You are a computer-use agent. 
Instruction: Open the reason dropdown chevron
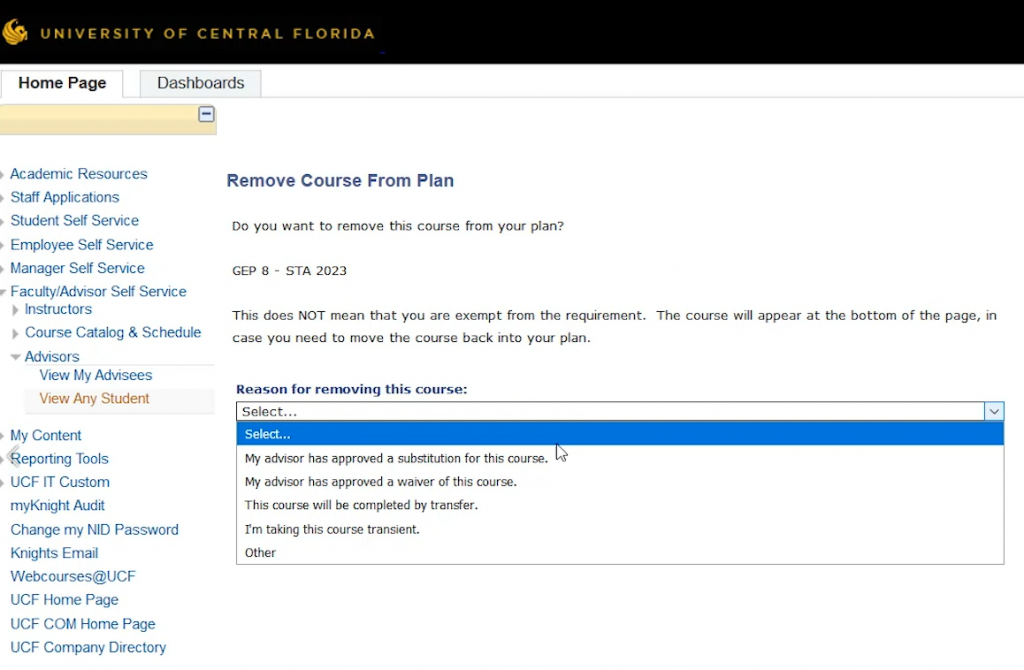(x=994, y=411)
